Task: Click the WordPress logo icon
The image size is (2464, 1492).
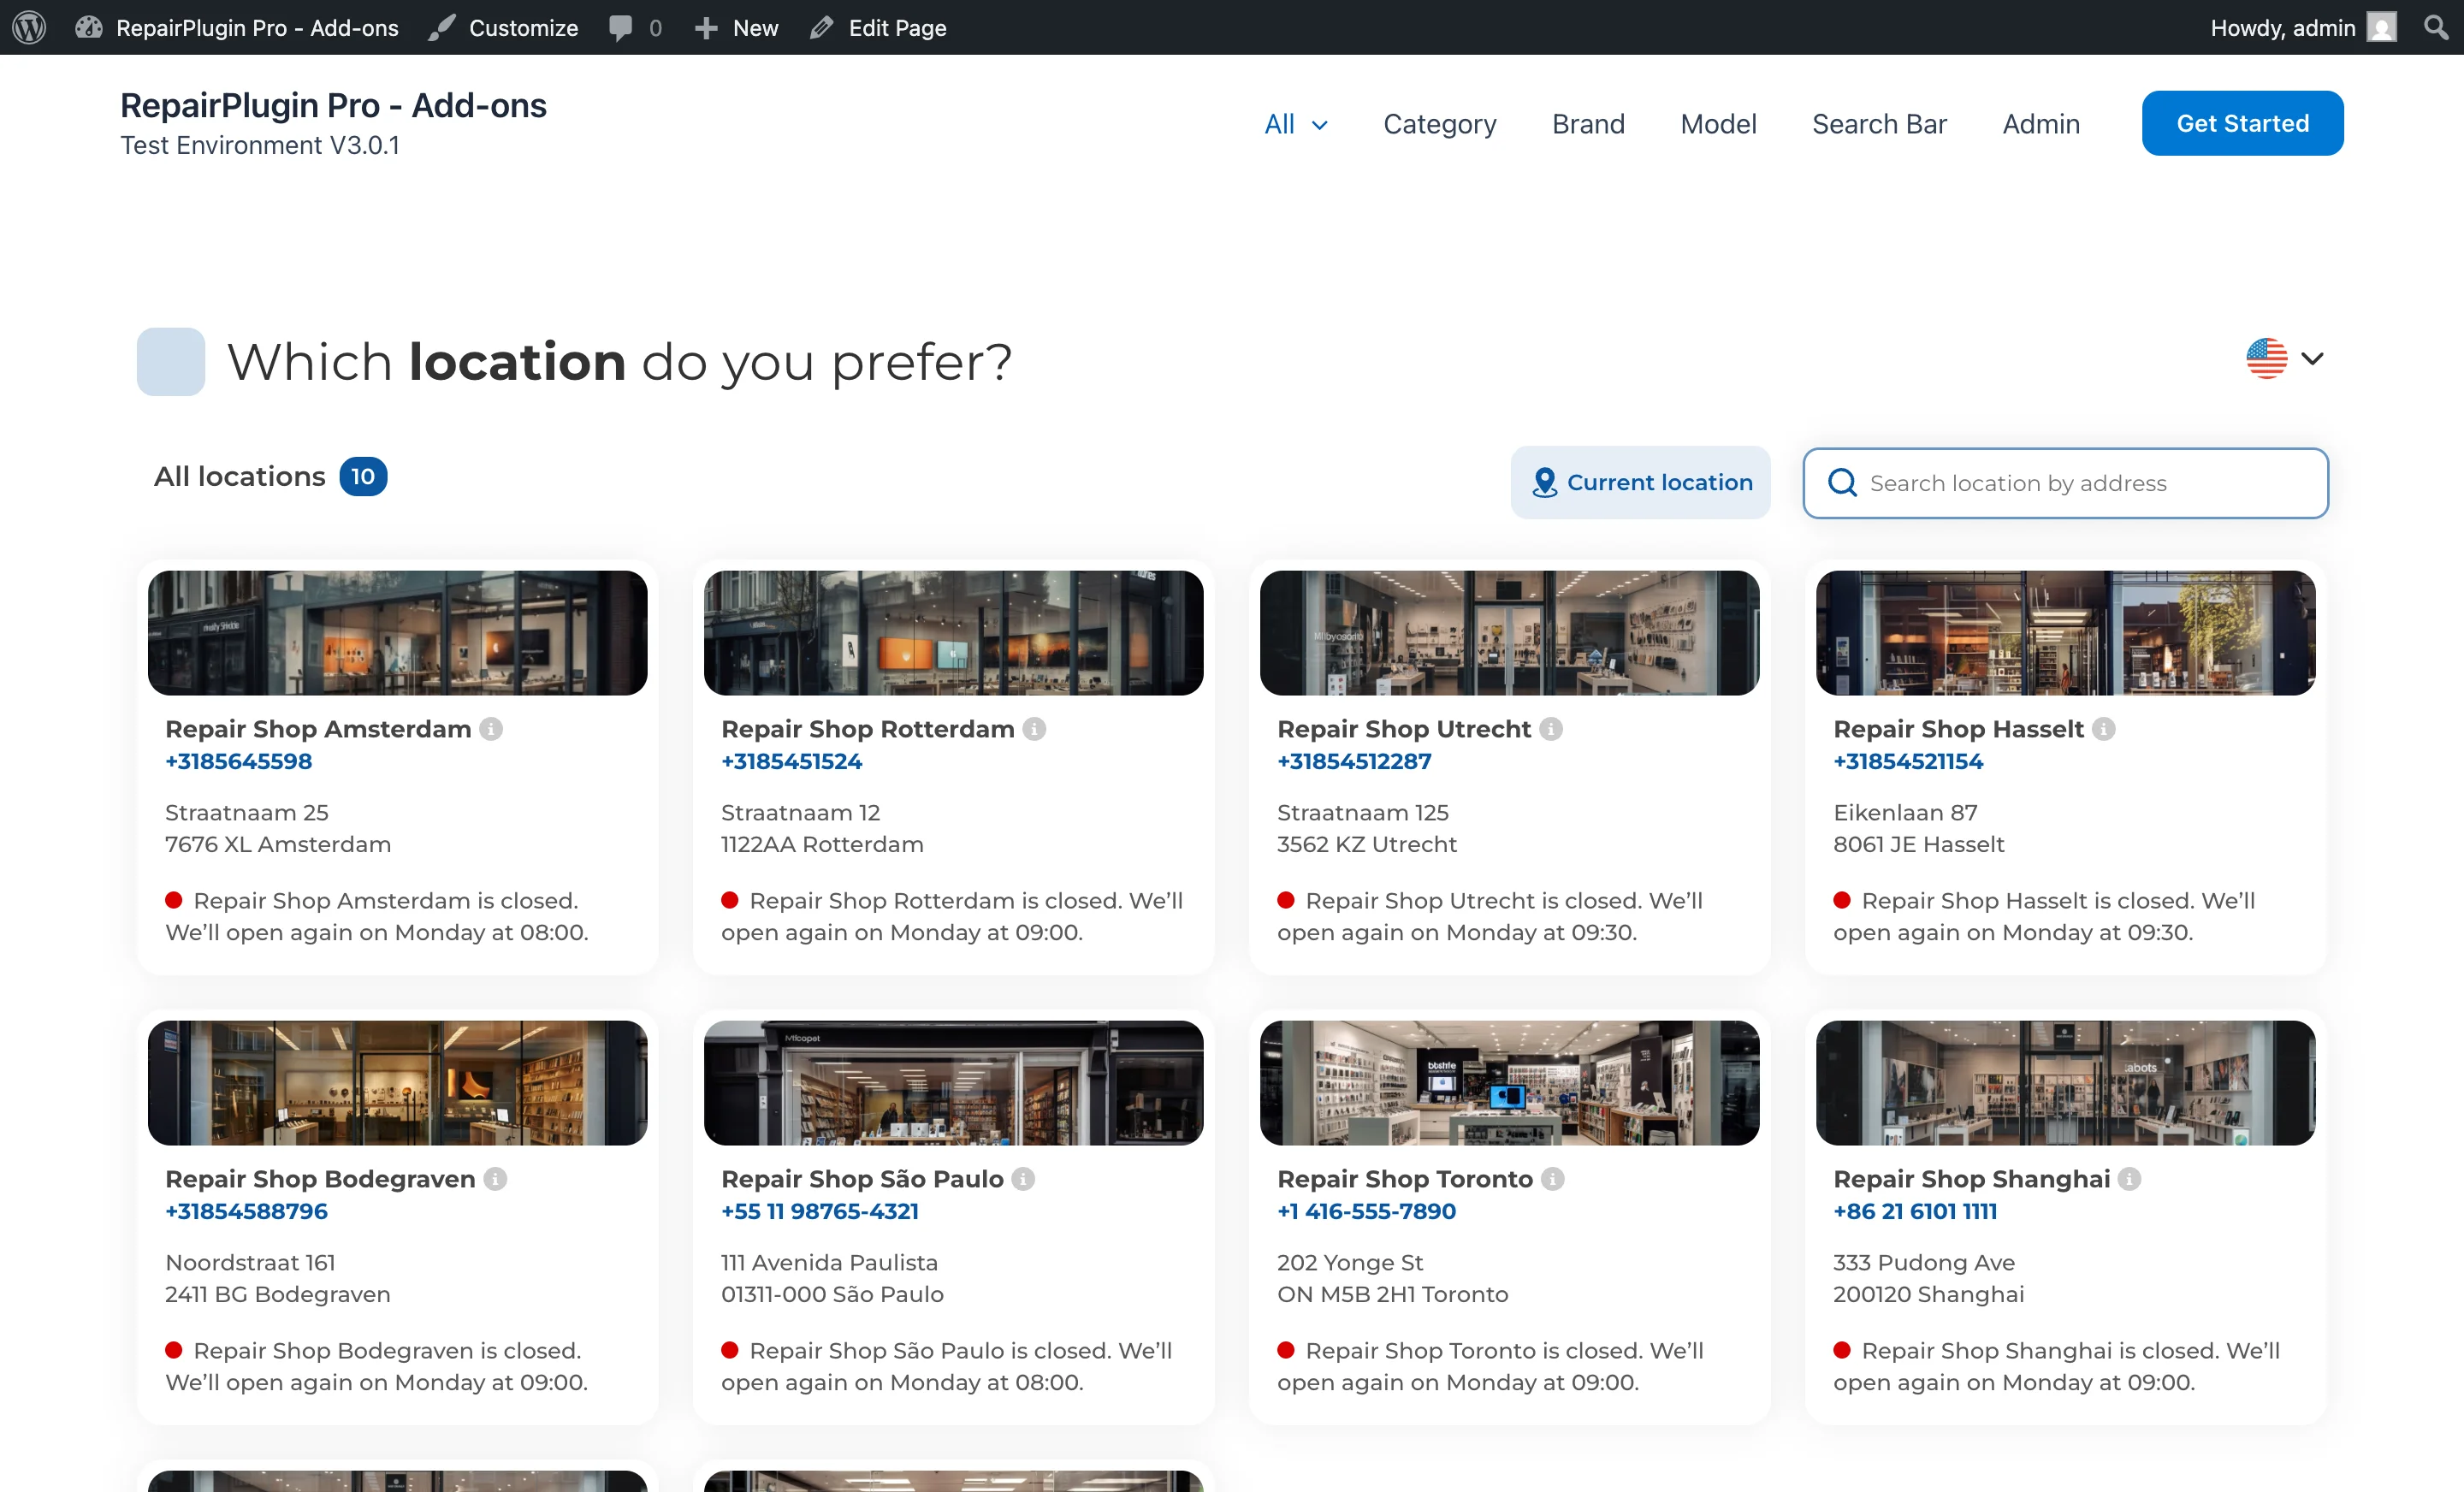Action: click(x=29, y=27)
